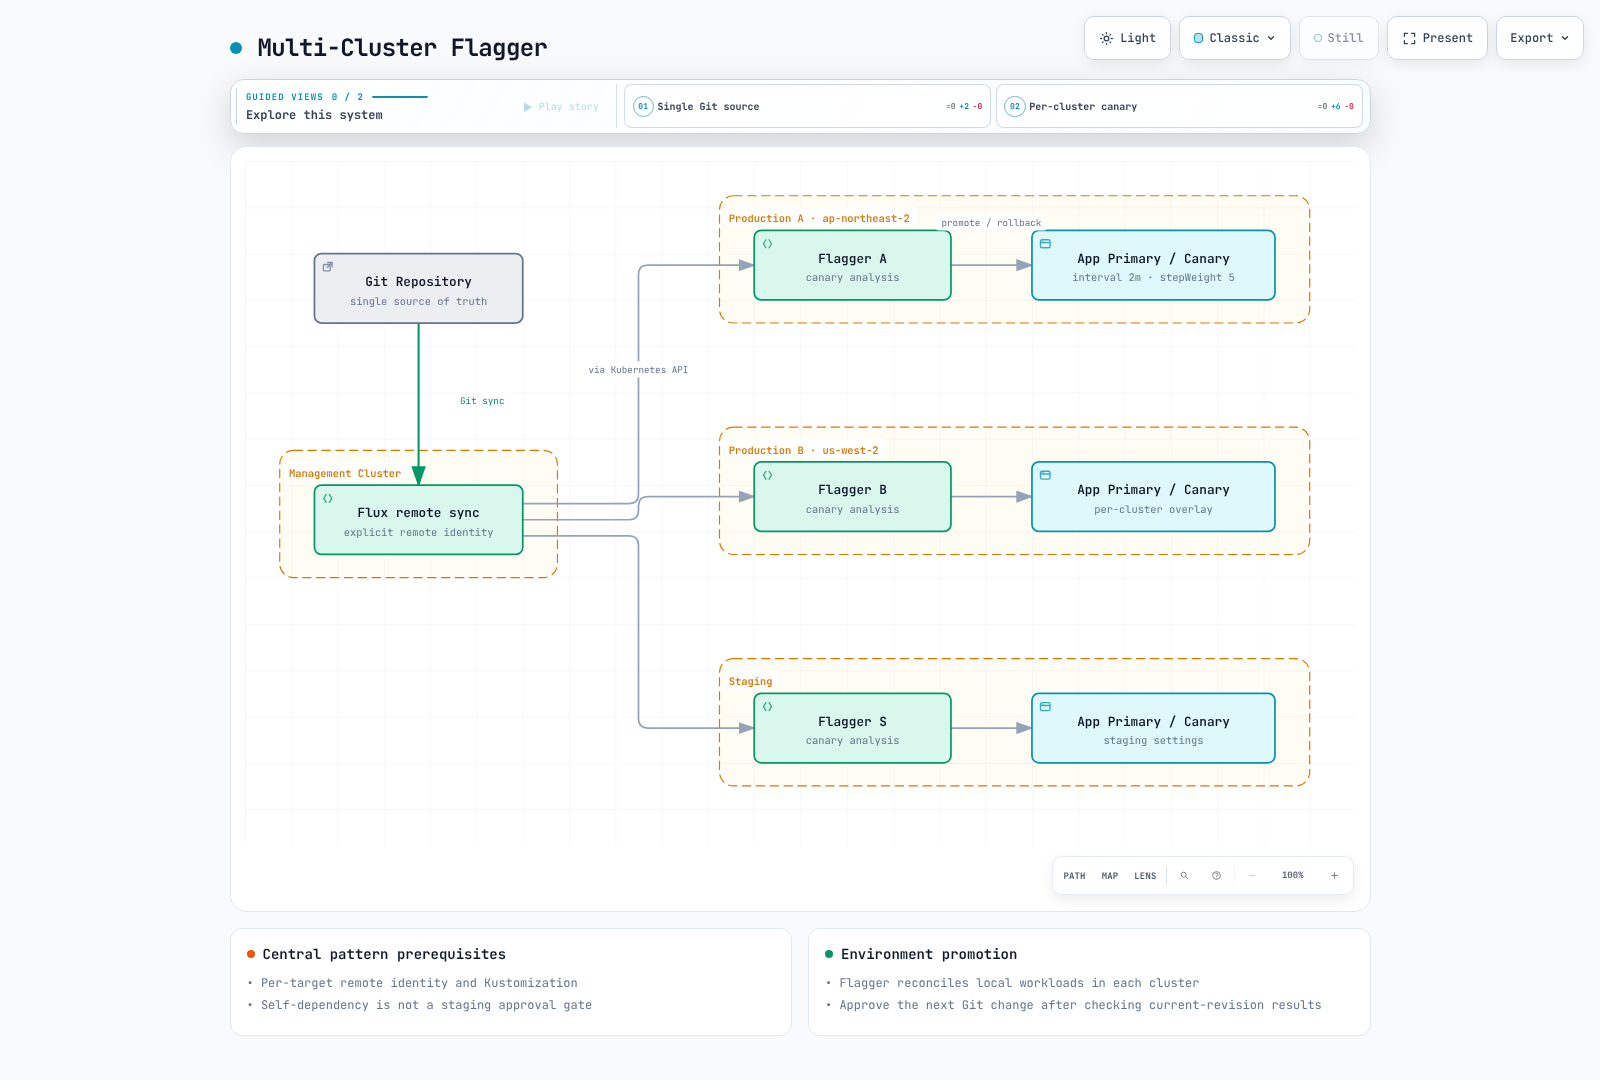Open the Classic style dropdown

(x=1234, y=38)
